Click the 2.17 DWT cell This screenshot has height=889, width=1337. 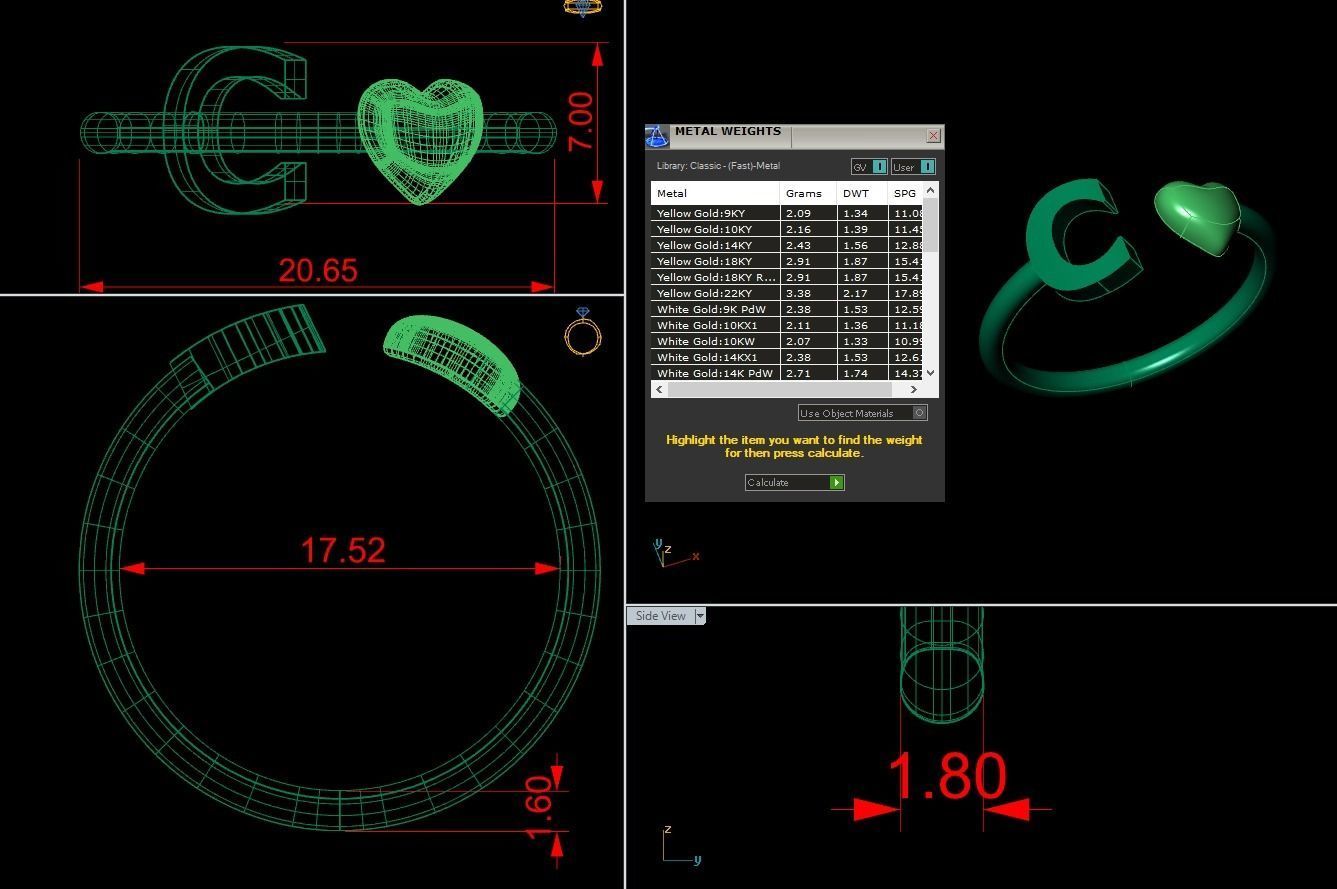click(862, 293)
